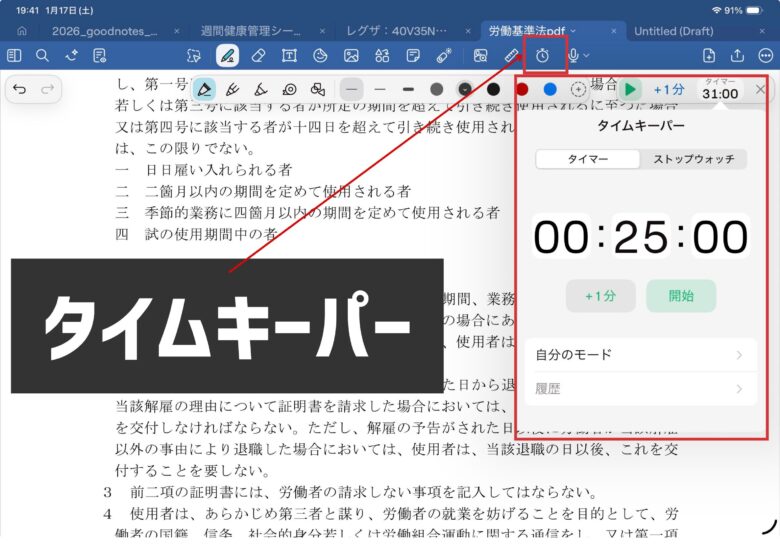Open the microphone dropdown arrow
The width and height of the screenshot is (780, 545).
587,56
